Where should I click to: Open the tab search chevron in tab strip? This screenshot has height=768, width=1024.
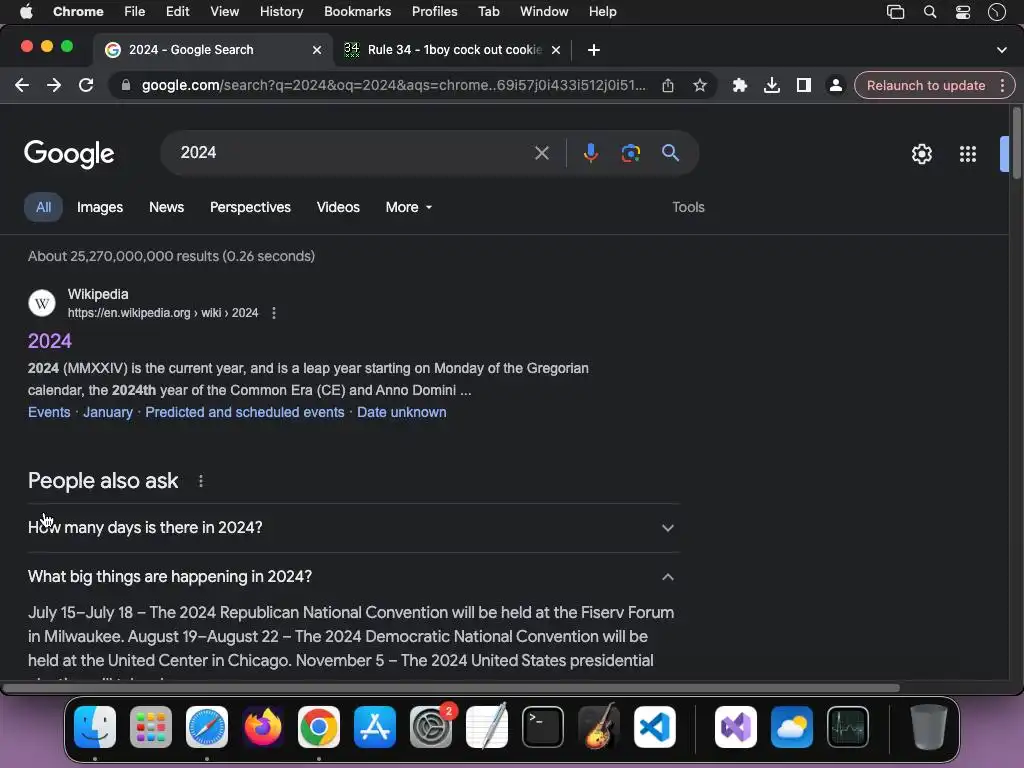(1002, 50)
